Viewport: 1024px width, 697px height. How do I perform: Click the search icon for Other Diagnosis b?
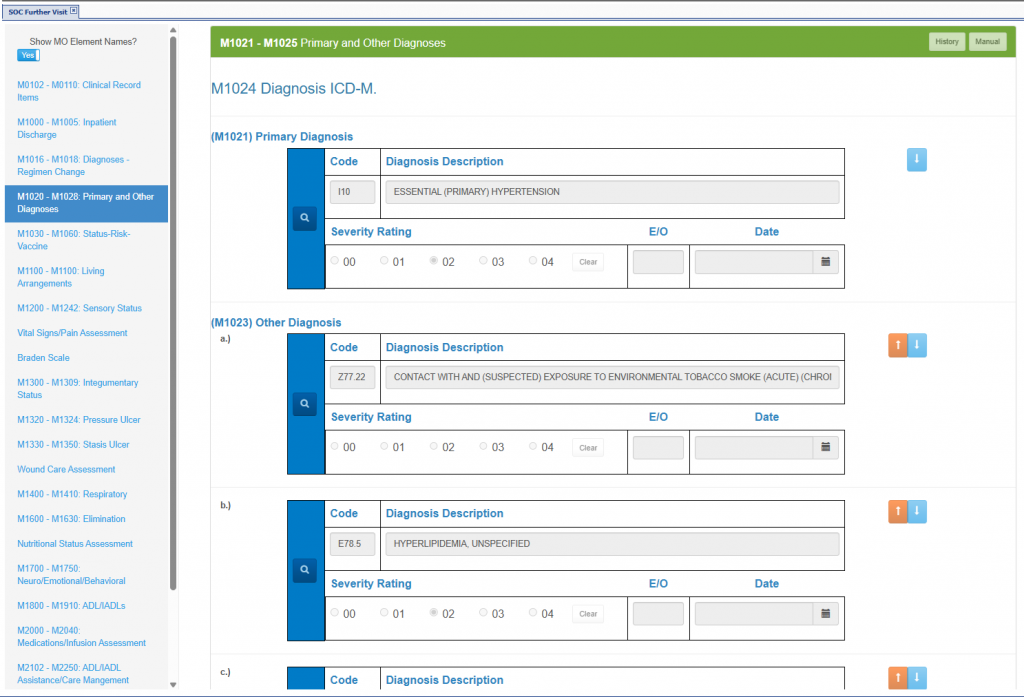click(x=305, y=570)
